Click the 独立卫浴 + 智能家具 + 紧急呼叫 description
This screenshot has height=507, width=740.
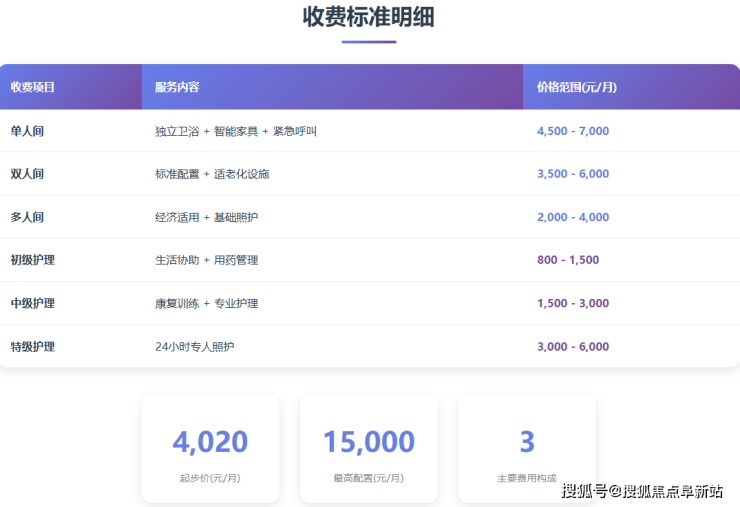[236, 131]
